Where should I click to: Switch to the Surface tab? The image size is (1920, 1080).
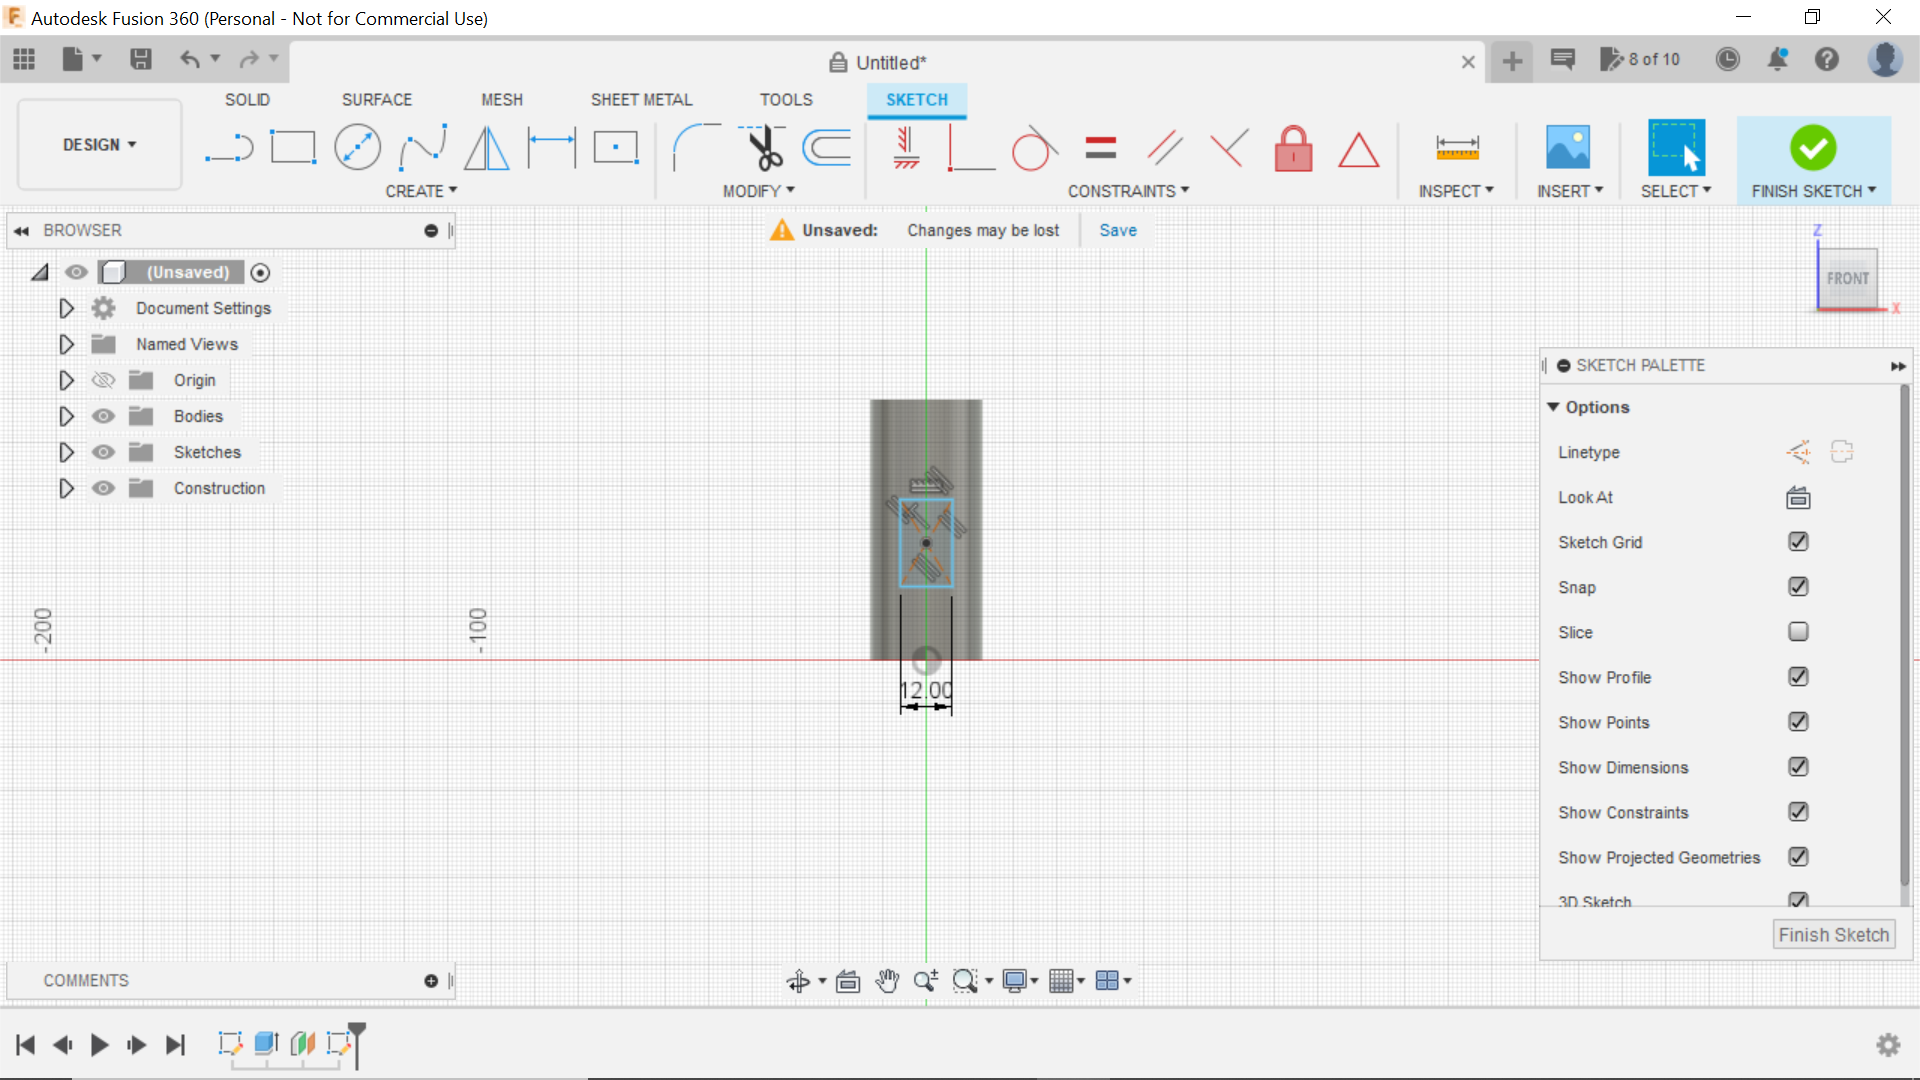pos(377,99)
